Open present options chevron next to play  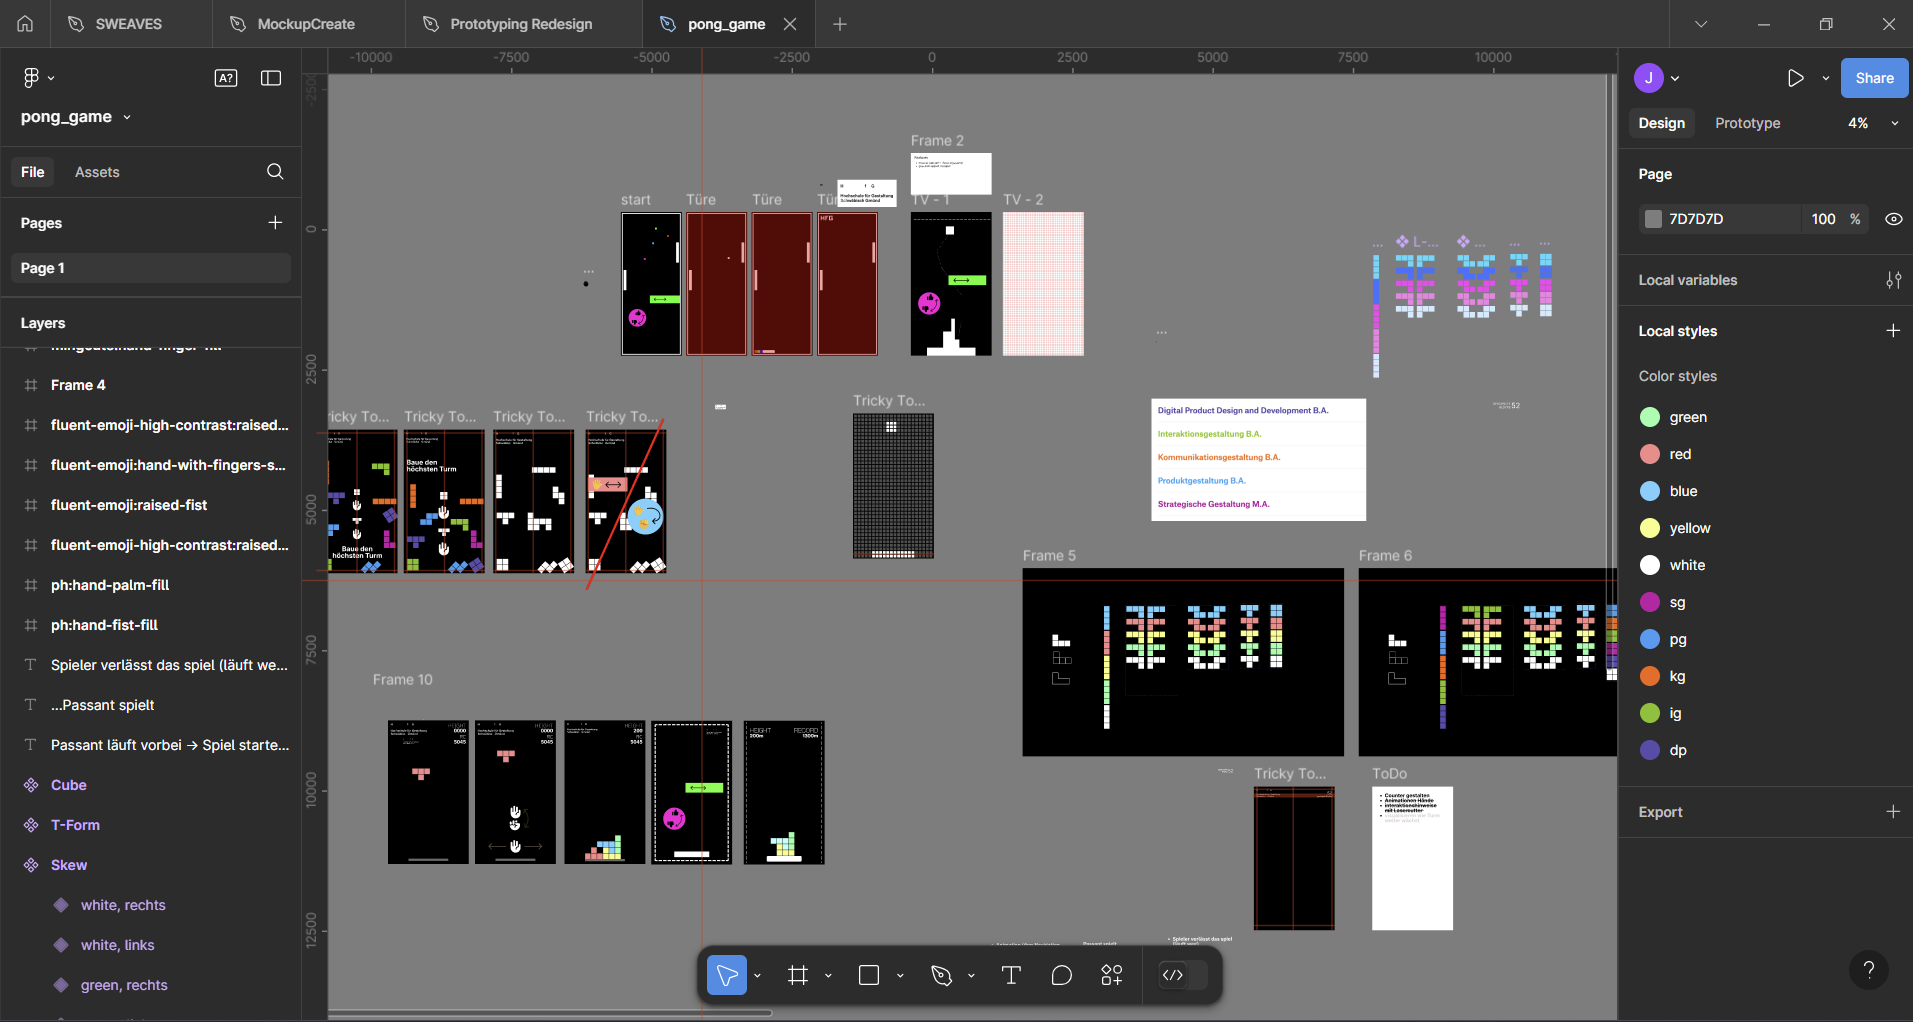click(1826, 78)
